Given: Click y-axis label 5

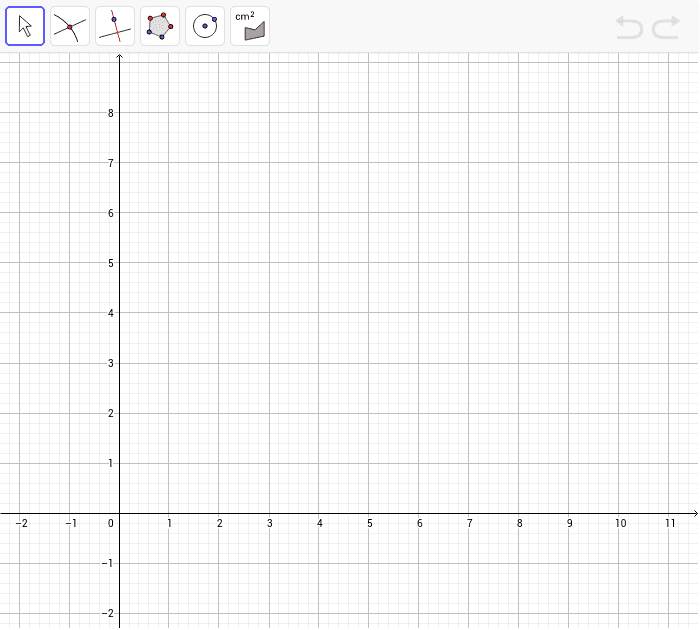Looking at the screenshot, I should tap(111, 263).
